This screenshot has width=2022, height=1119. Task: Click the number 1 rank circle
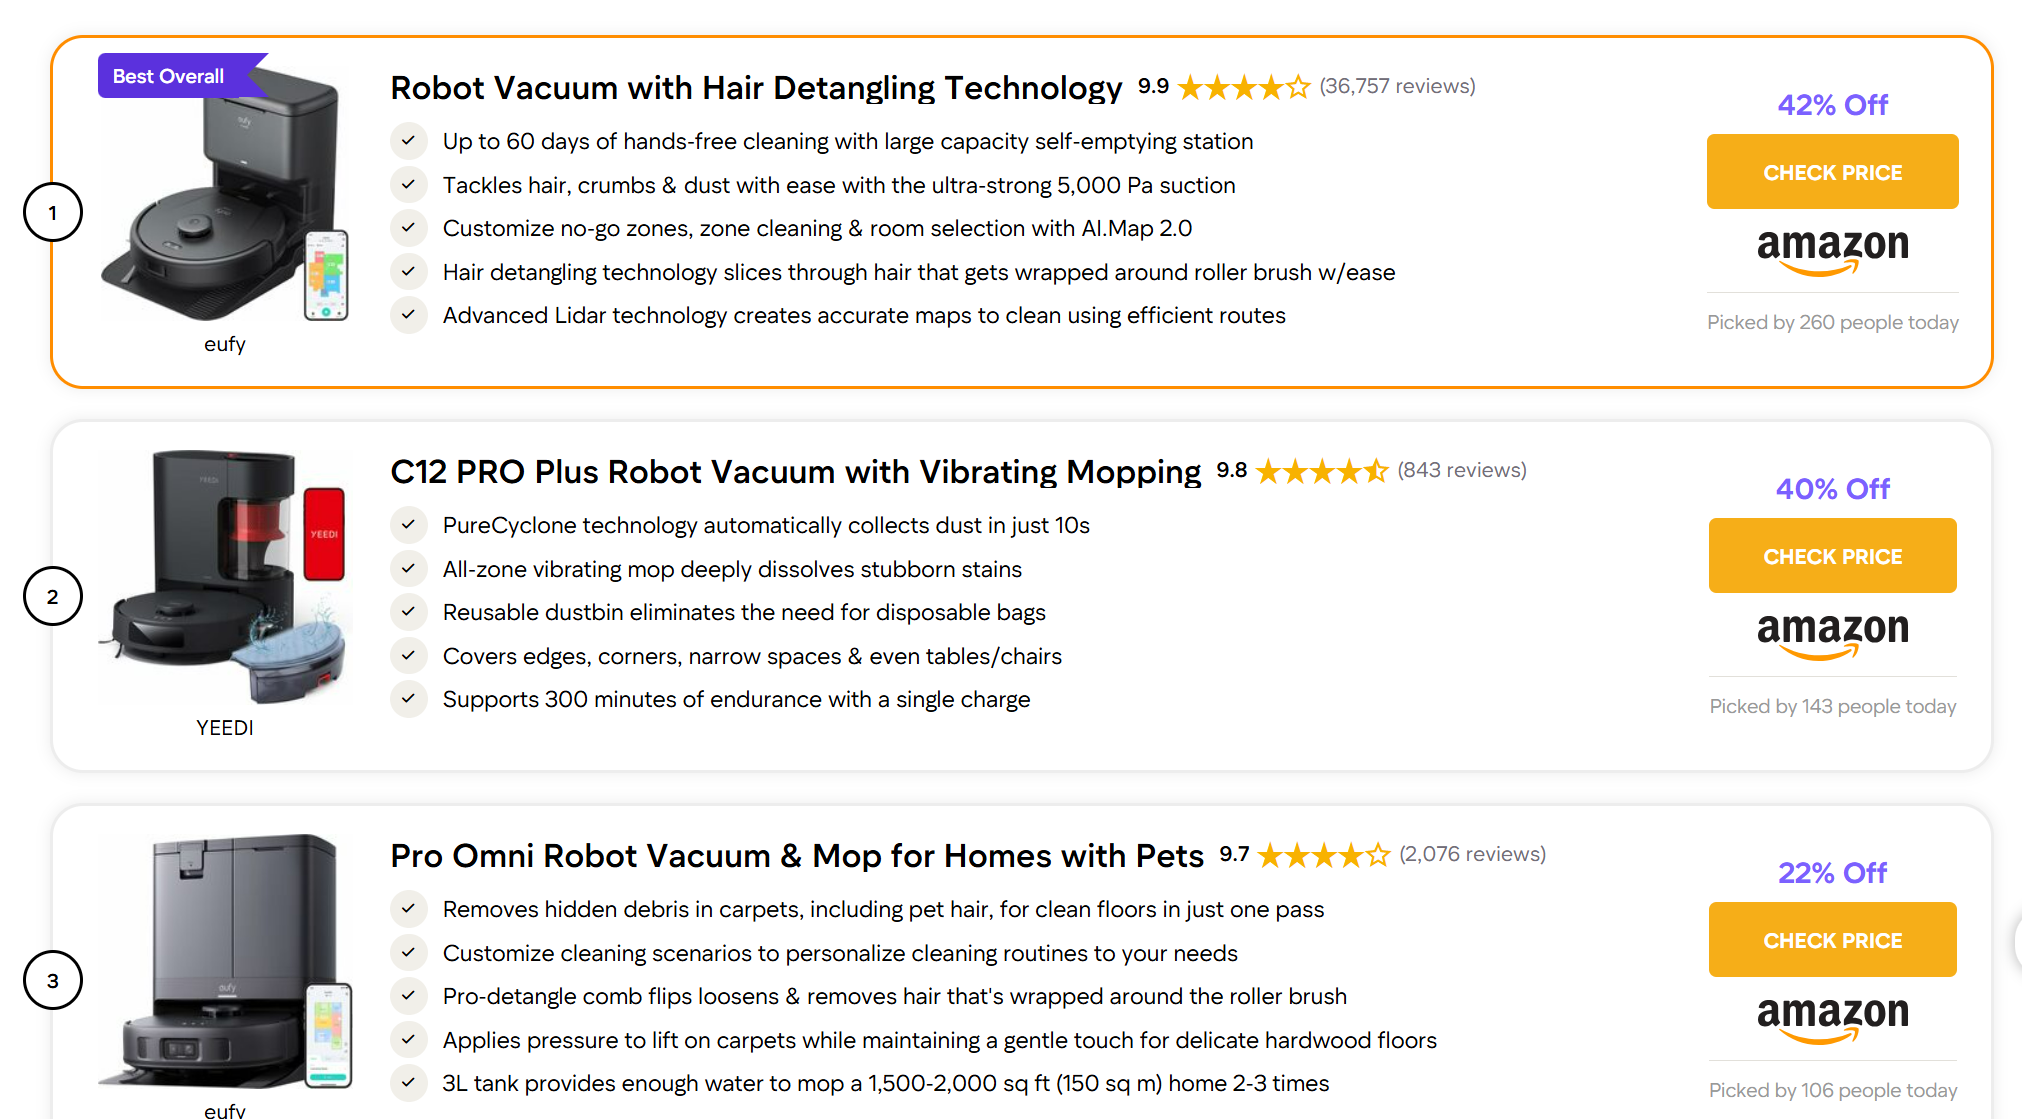coord(53,212)
